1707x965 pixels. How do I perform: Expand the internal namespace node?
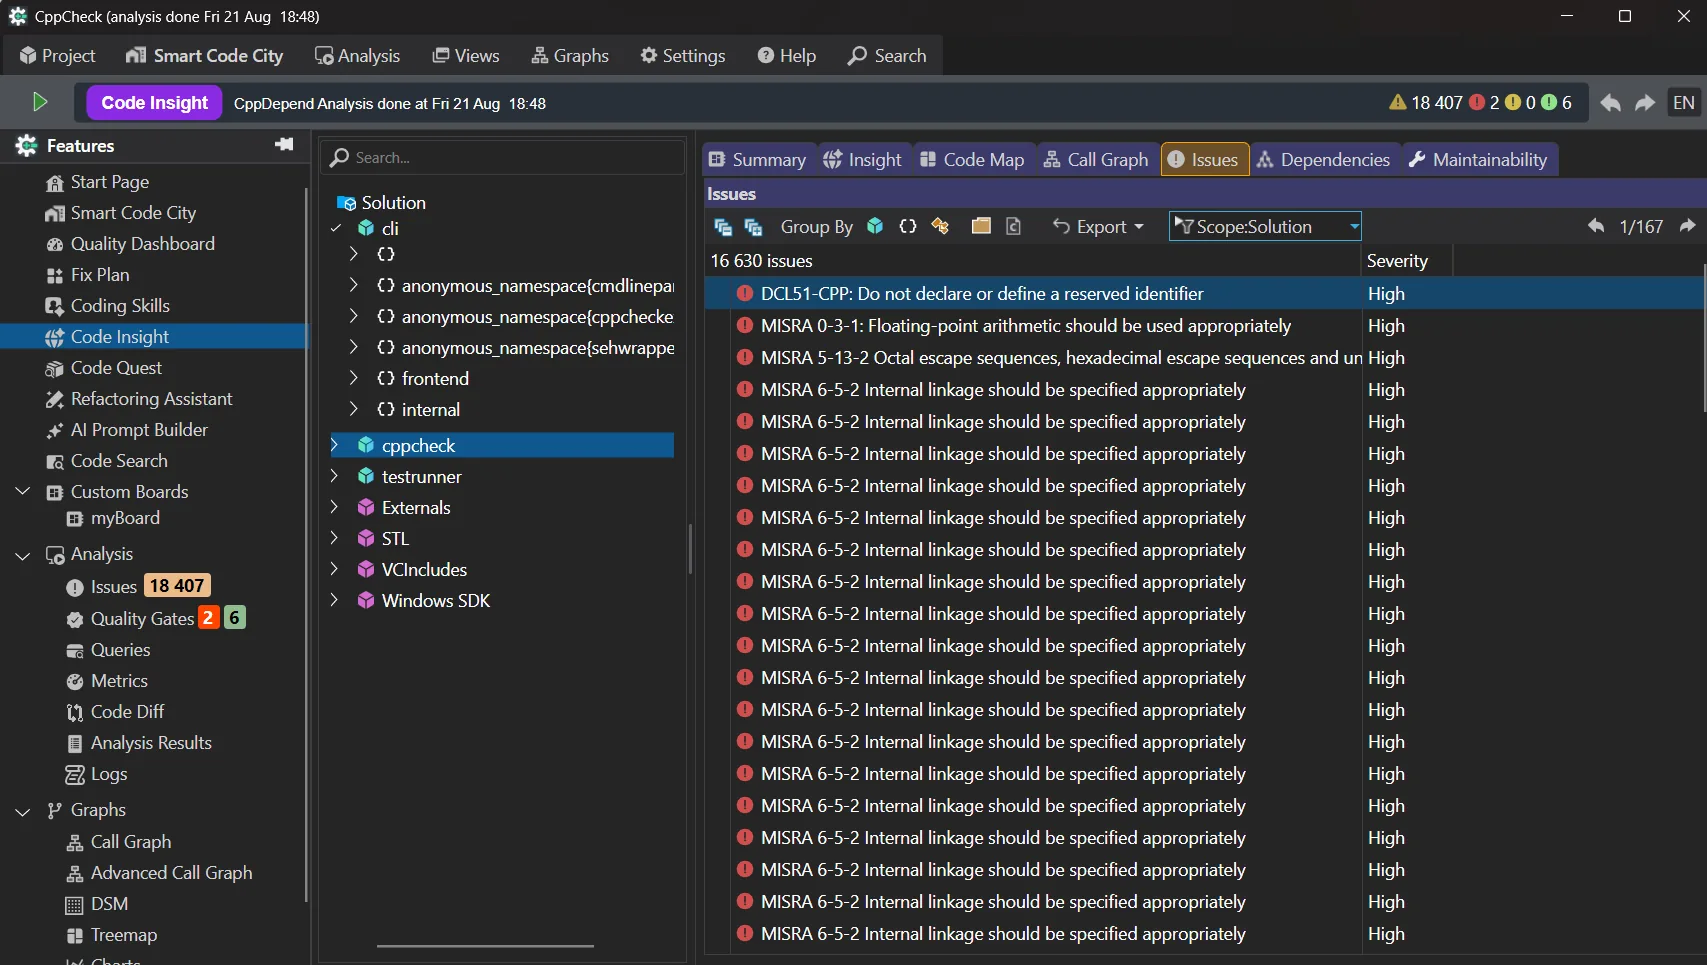point(353,409)
